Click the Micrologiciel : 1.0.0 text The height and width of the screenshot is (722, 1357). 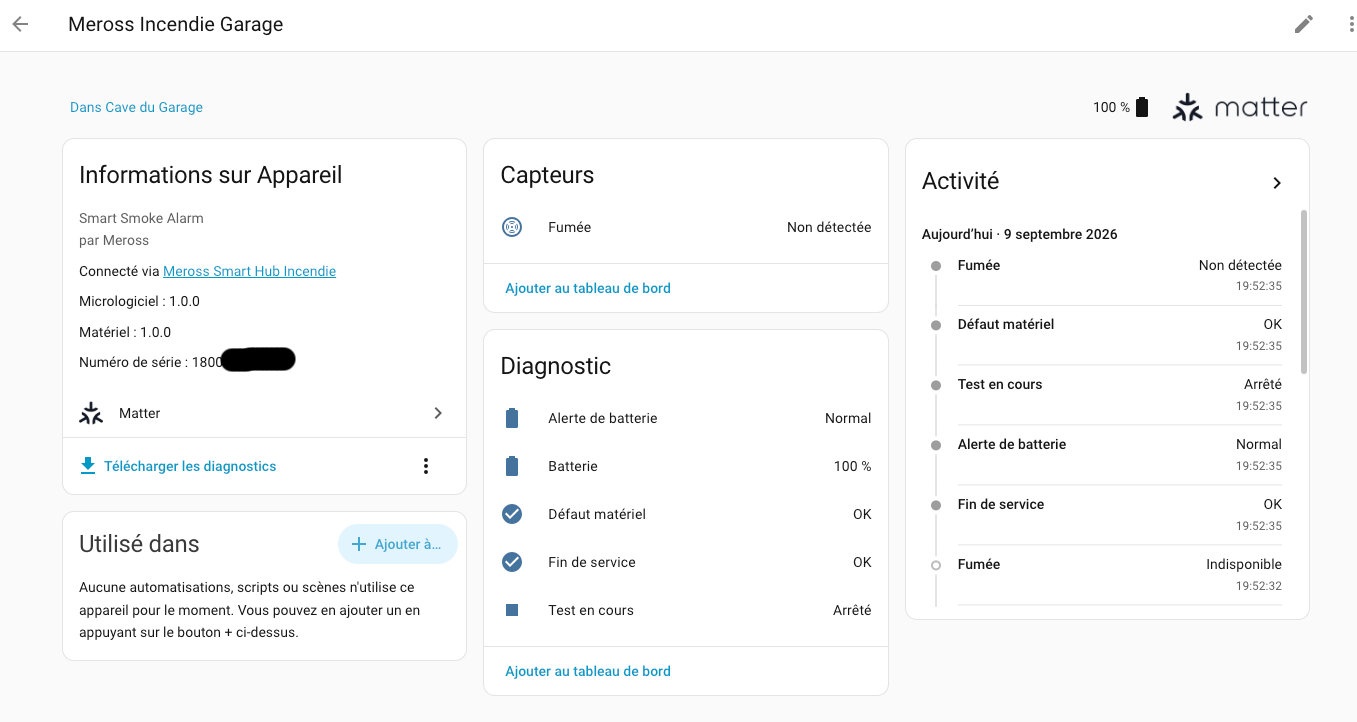click(x=139, y=301)
